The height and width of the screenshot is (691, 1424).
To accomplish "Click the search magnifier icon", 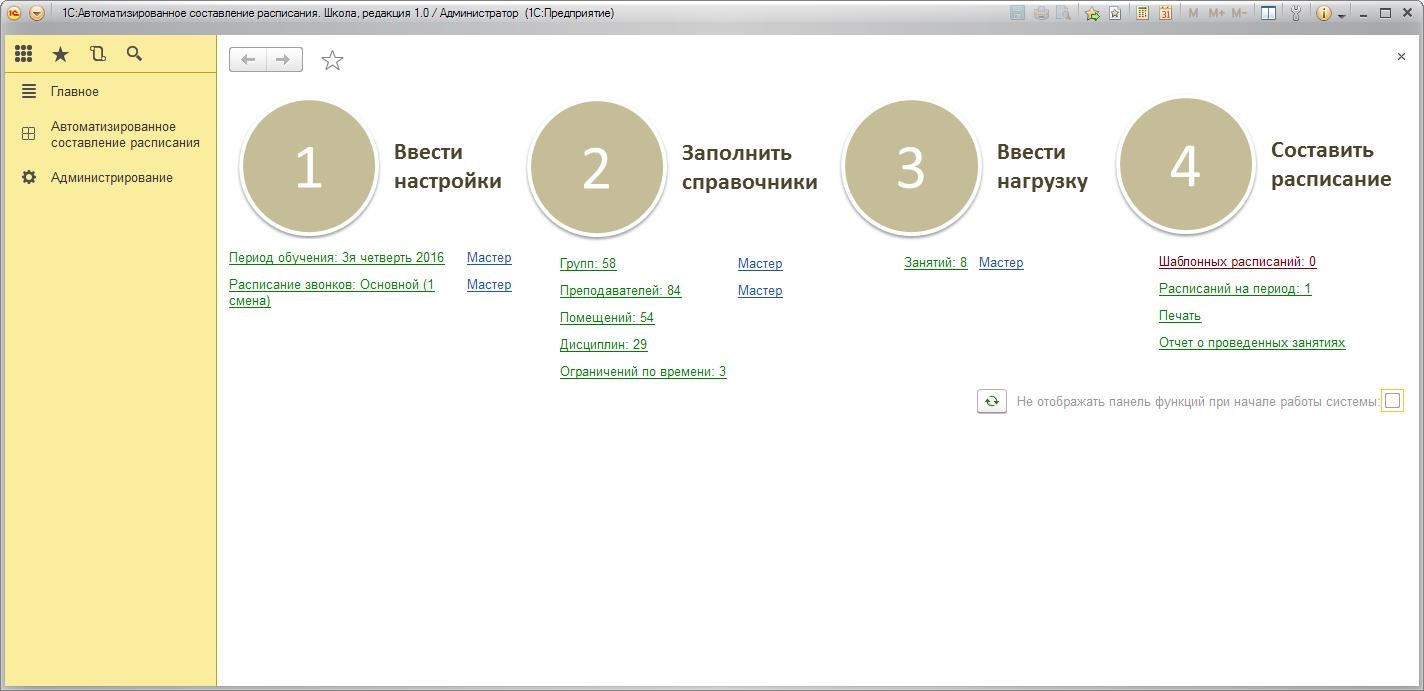I will (134, 54).
